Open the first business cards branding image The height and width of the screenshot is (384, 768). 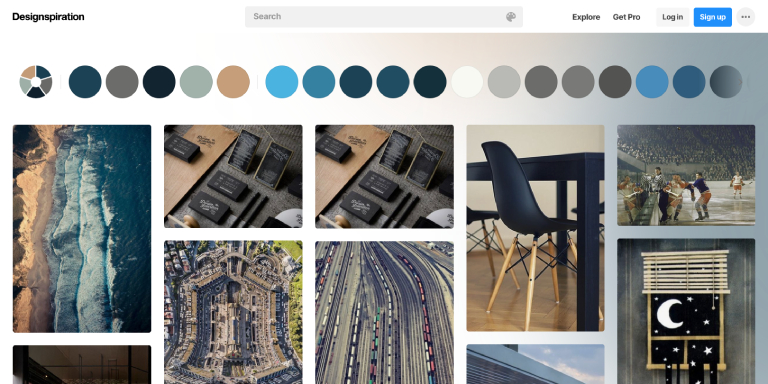click(233, 176)
